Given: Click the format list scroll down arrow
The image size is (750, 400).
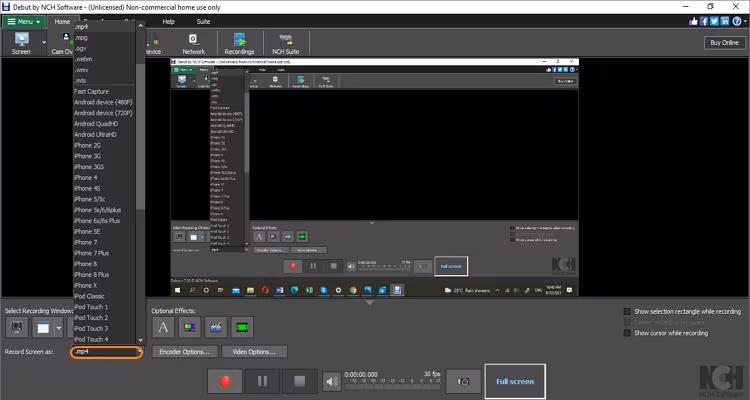Looking at the screenshot, I should (x=140, y=340).
